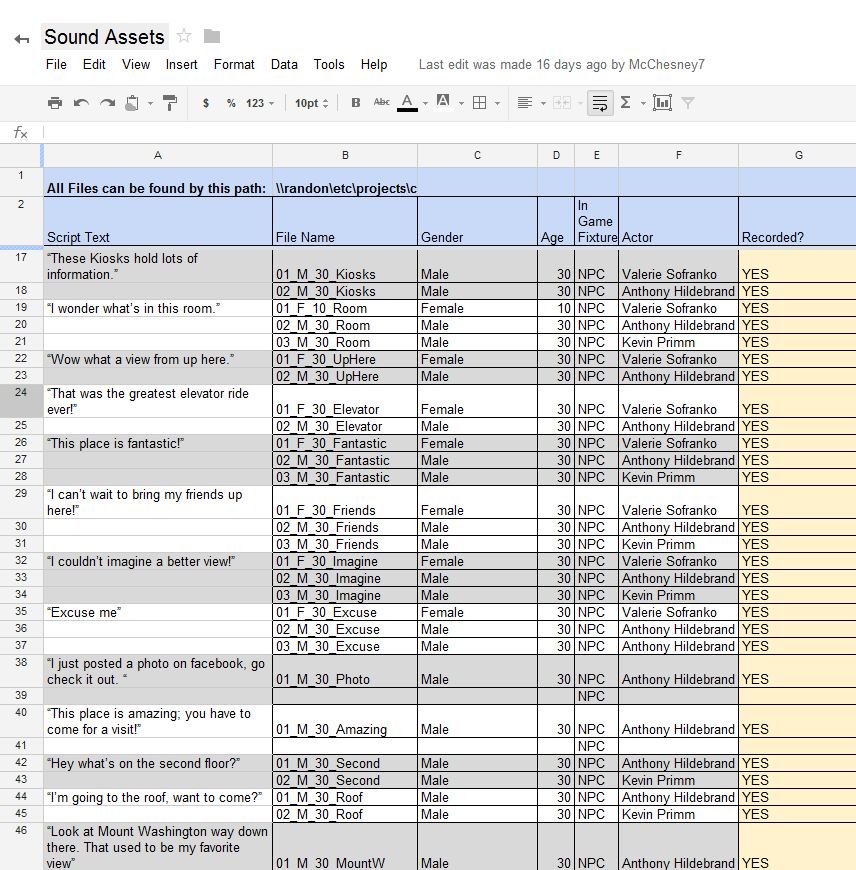The image size is (856, 870).
Task: Open the Format menu
Action: [234, 64]
